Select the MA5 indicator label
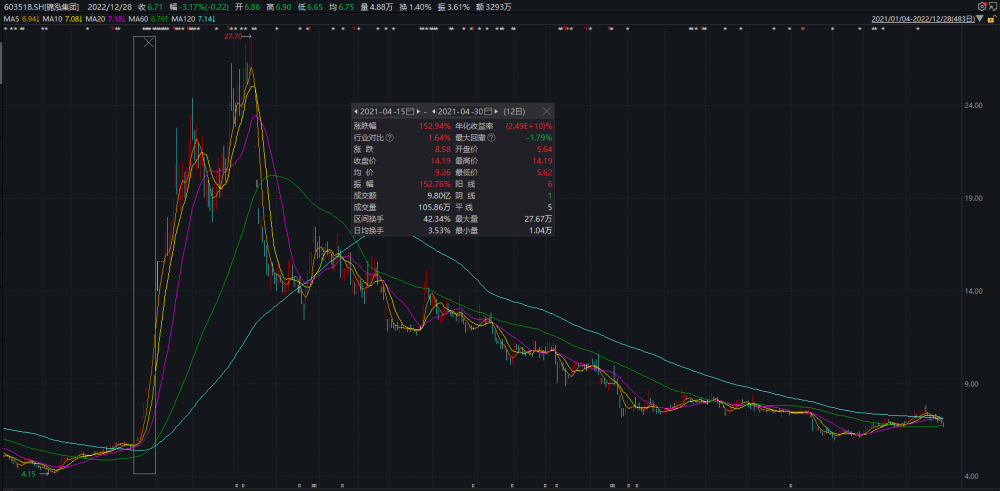The height and width of the screenshot is (491, 1000). (x=11, y=20)
